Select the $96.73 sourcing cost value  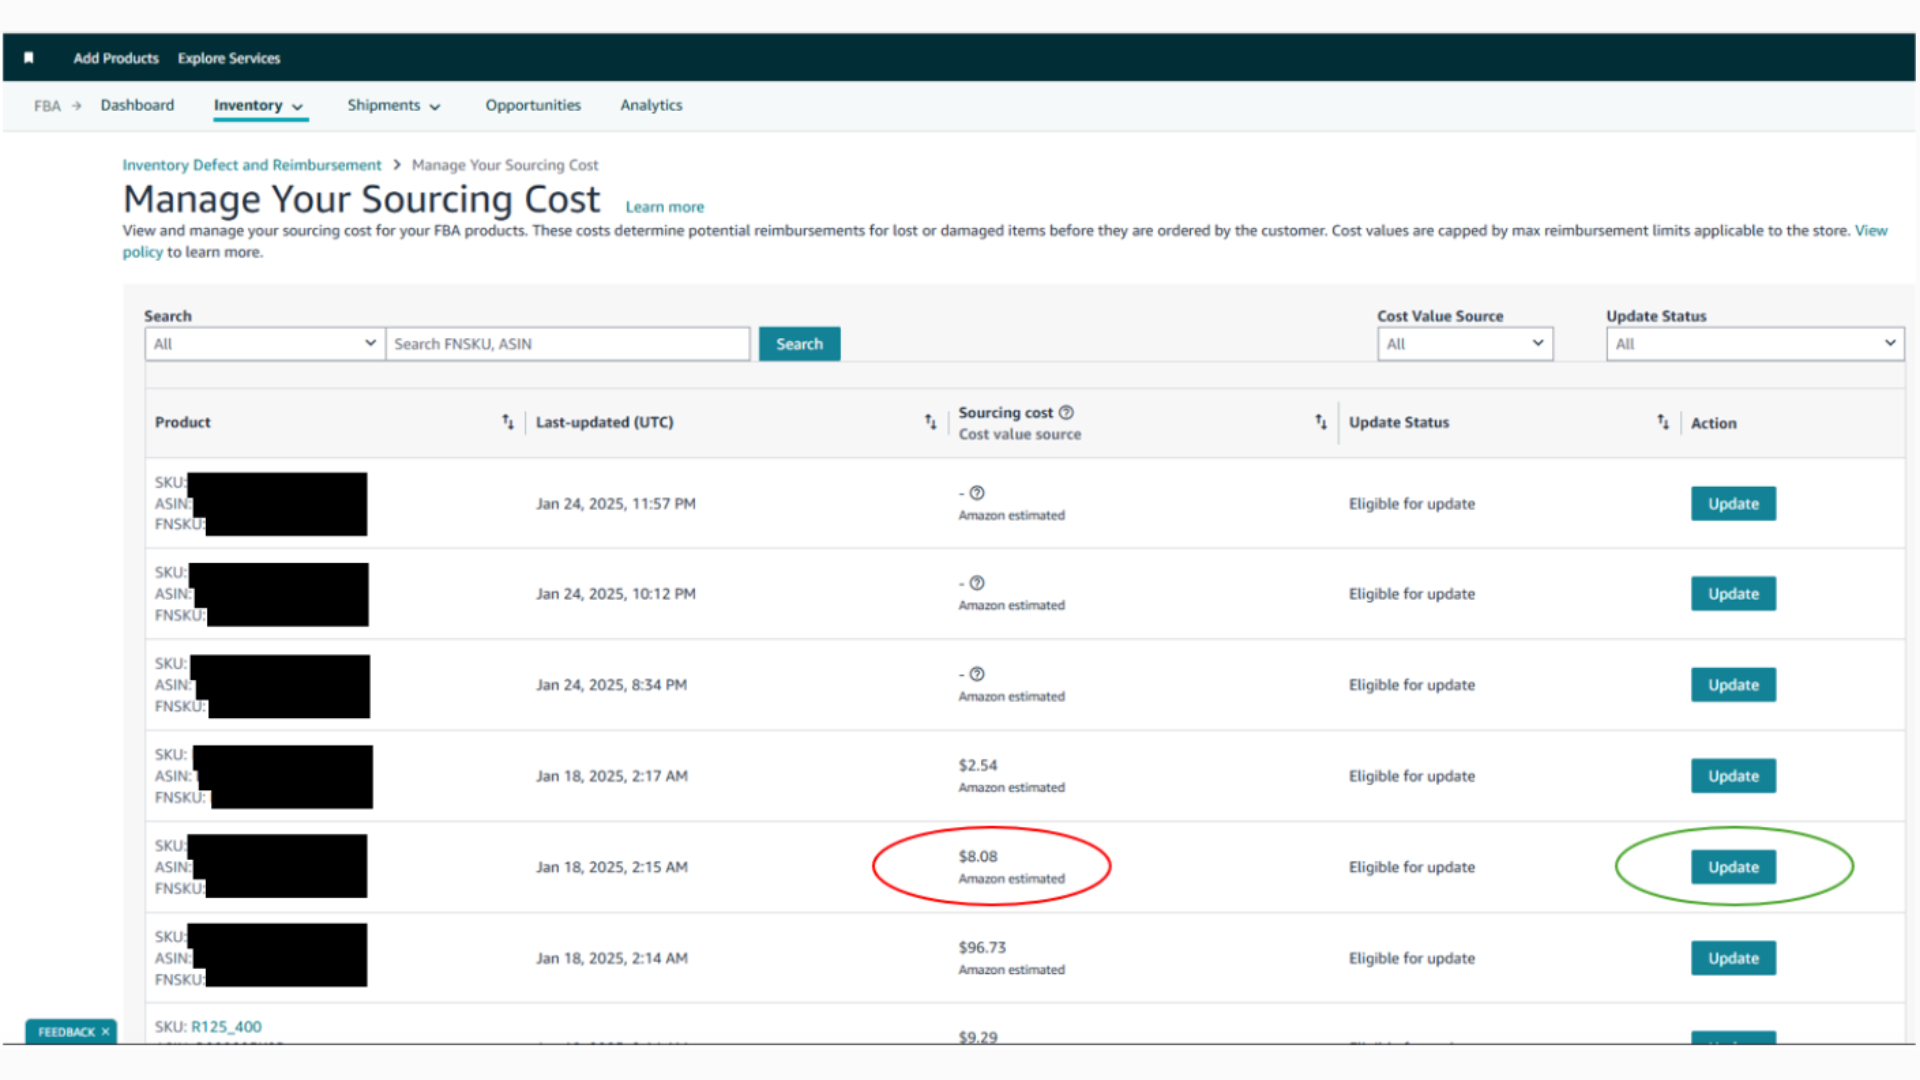pyautogui.click(x=982, y=948)
